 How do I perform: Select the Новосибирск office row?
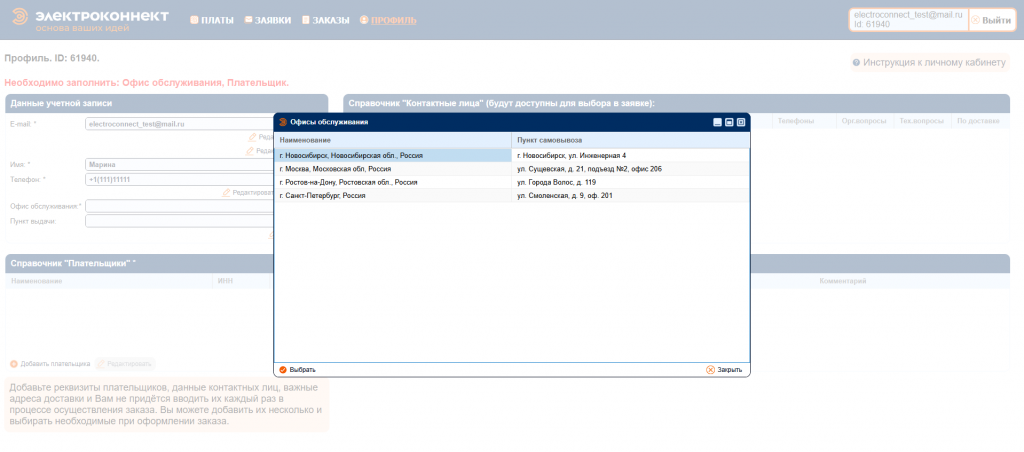coord(392,155)
